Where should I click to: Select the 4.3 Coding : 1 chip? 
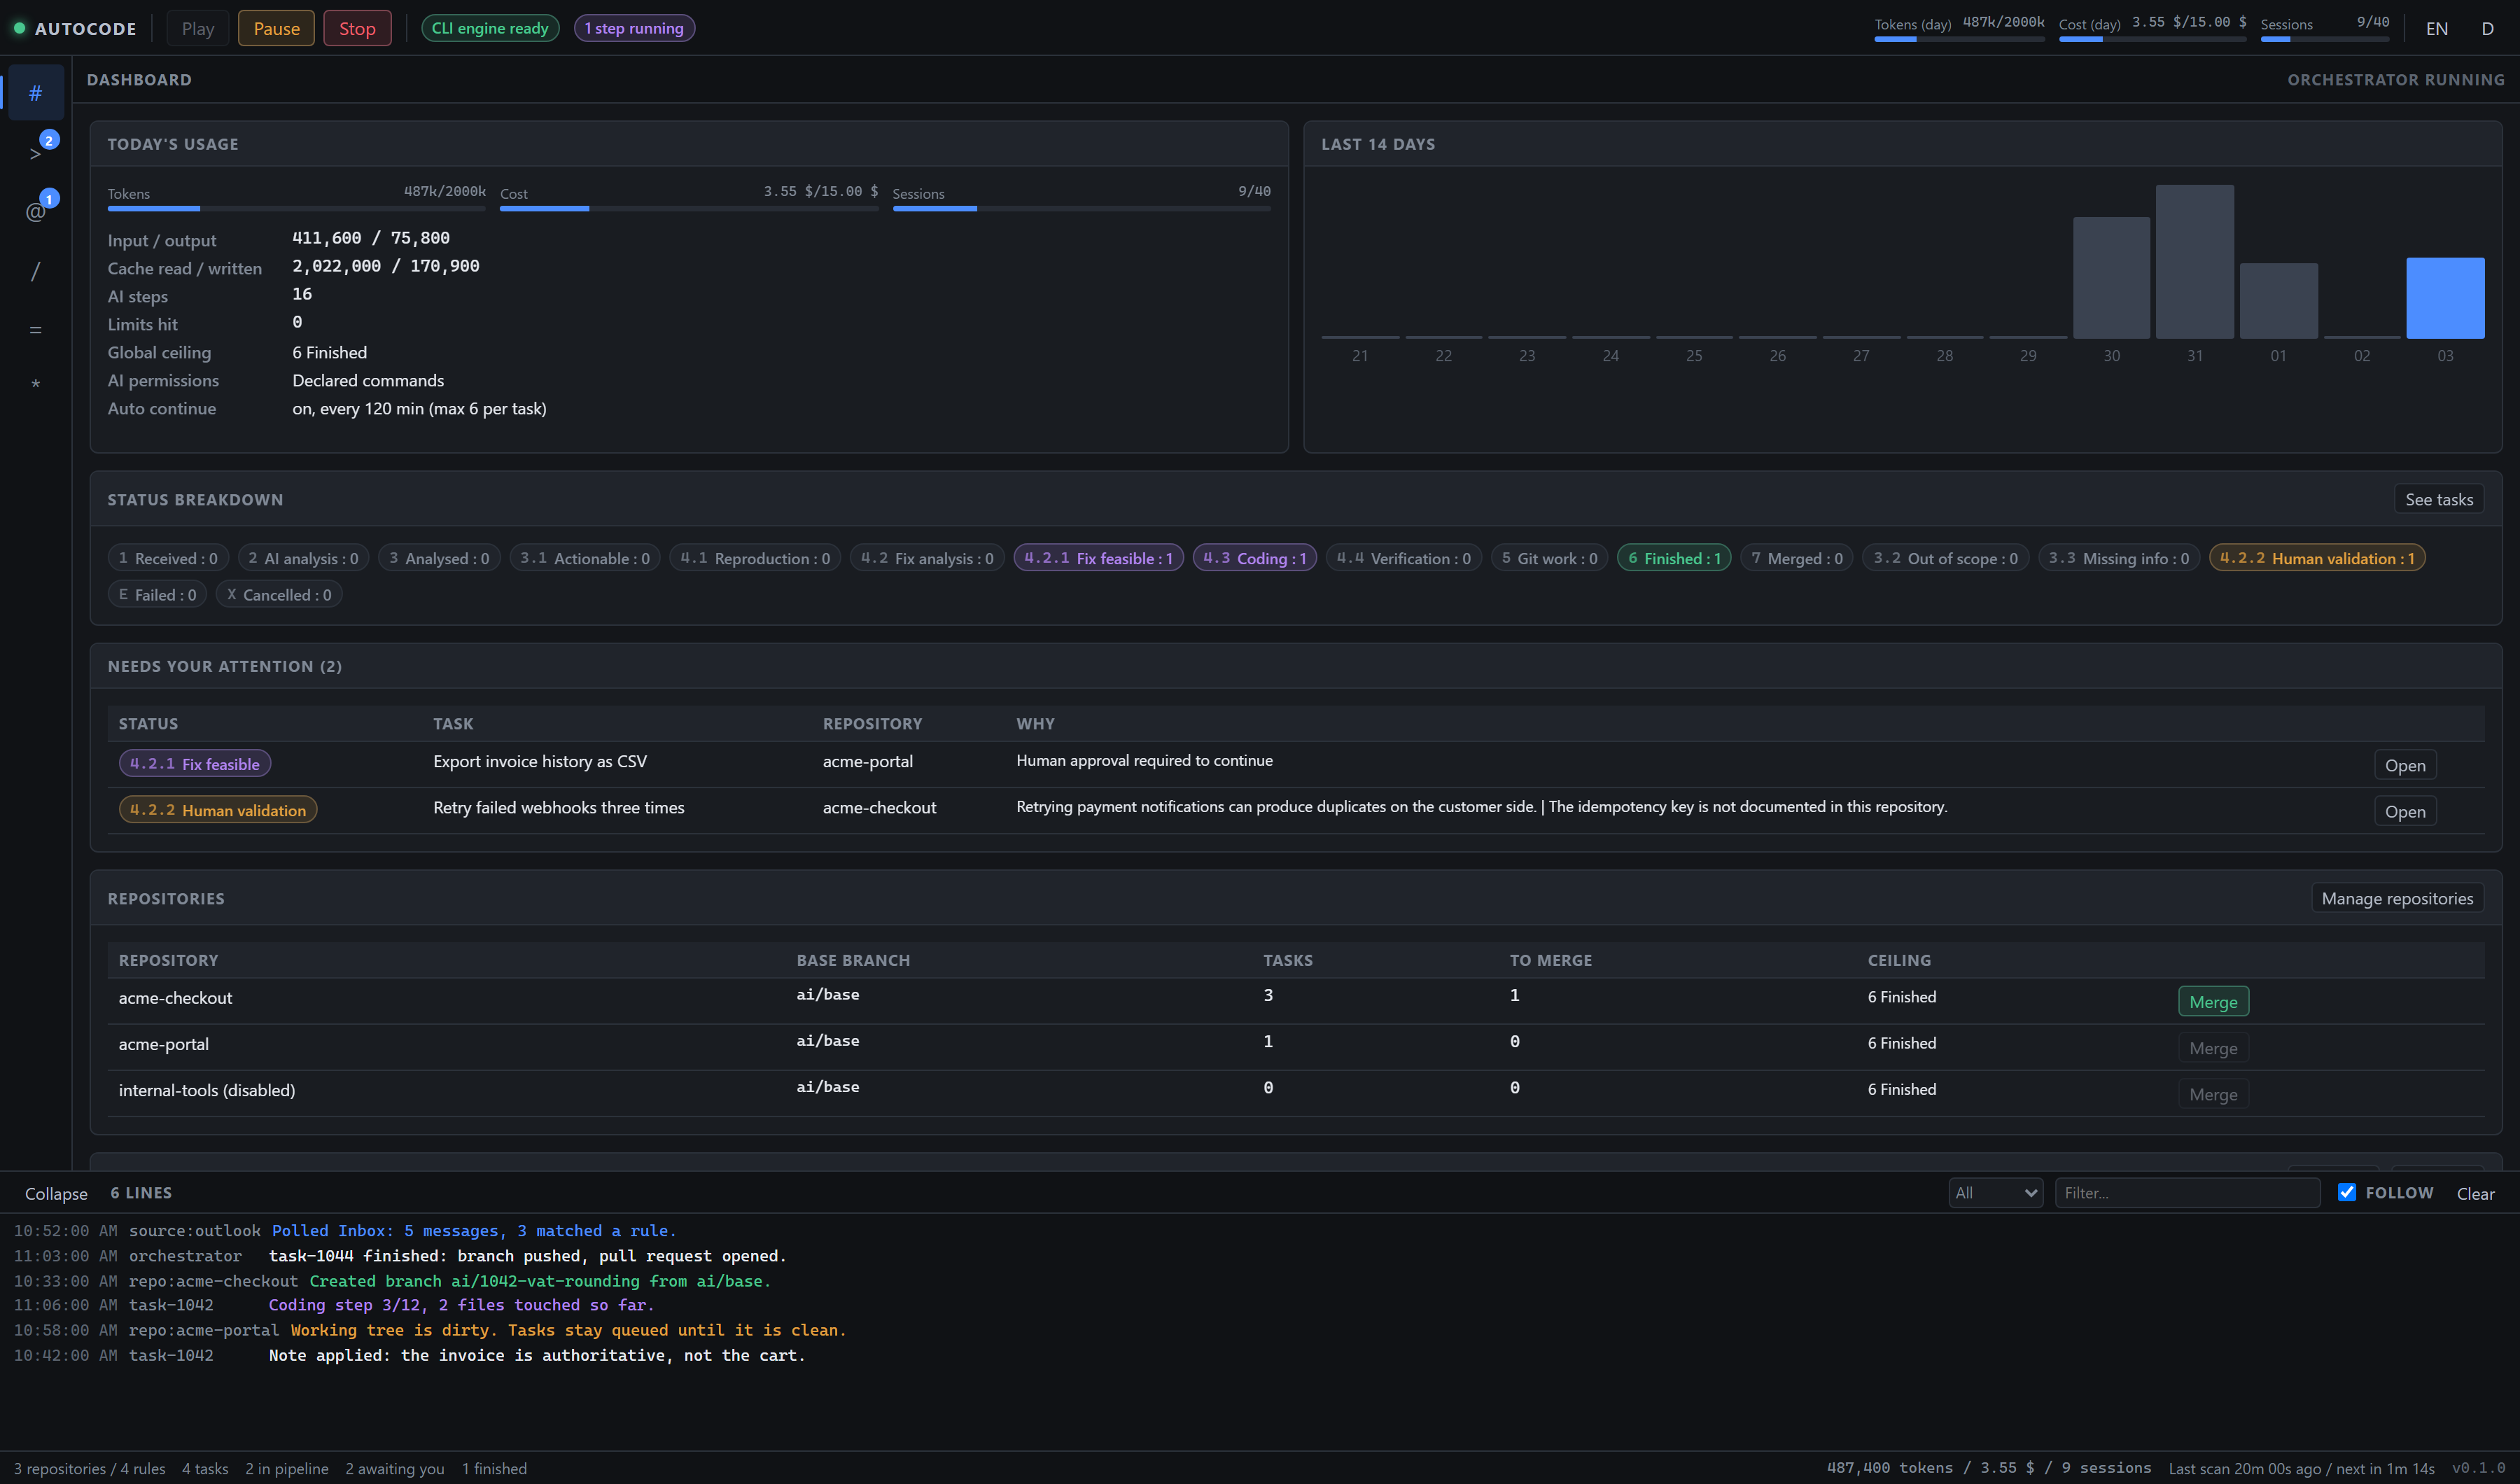[1255, 558]
